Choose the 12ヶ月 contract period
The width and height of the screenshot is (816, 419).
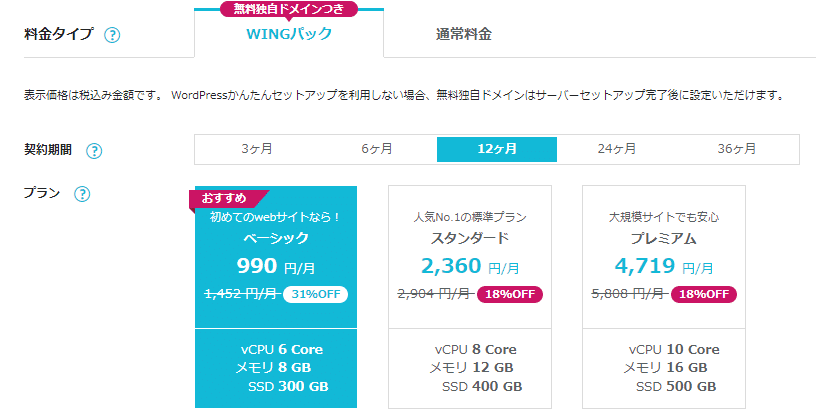pyautogui.click(x=497, y=149)
